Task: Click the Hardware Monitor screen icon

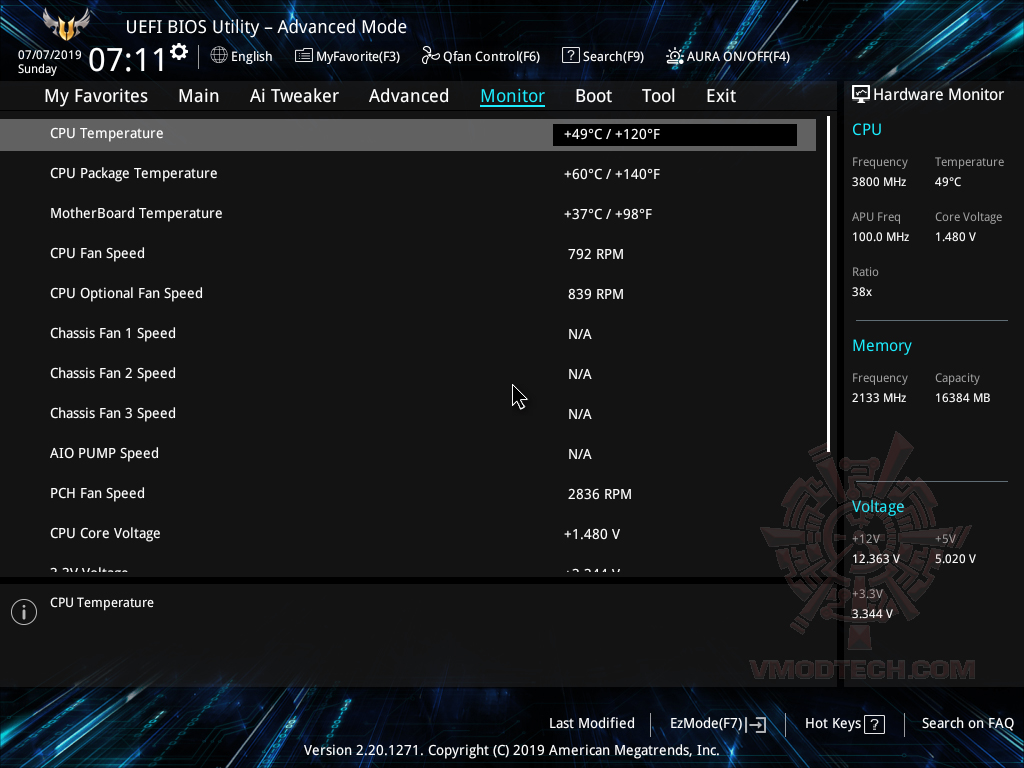Action: click(x=861, y=95)
